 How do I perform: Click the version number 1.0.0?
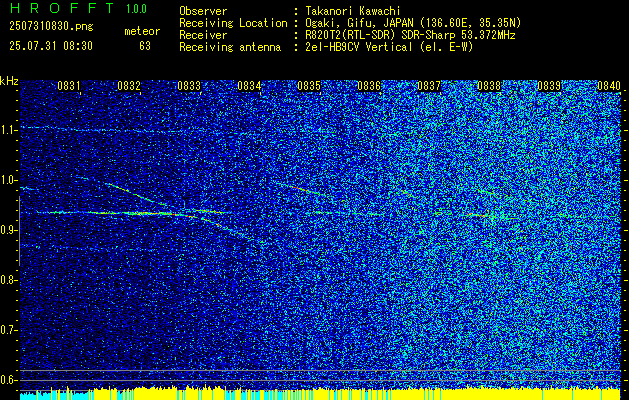pyautogui.click(x=136, y=9)
